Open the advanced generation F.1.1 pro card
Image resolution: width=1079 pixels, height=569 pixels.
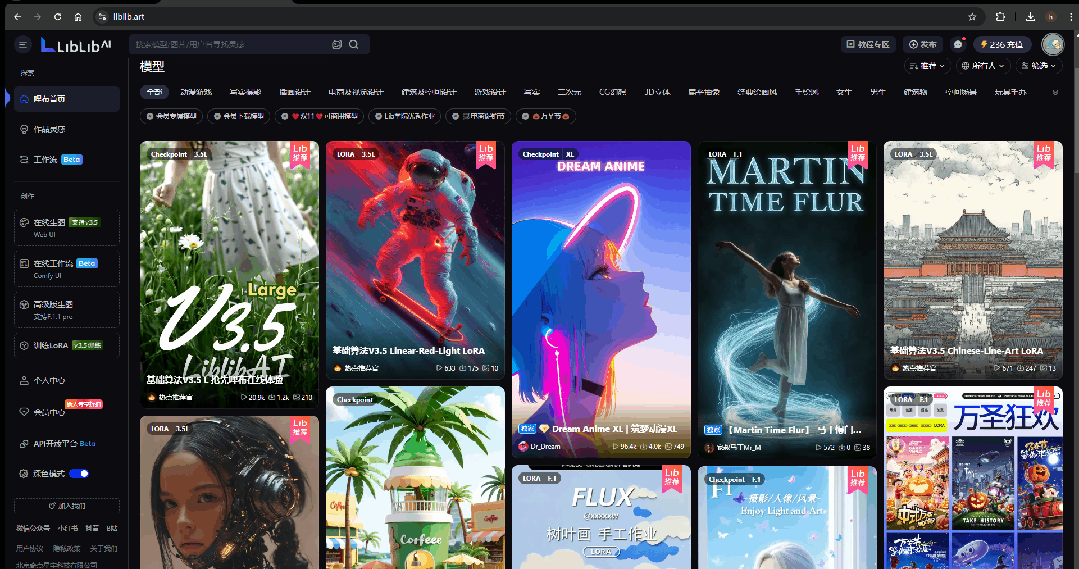click(67, 310)
